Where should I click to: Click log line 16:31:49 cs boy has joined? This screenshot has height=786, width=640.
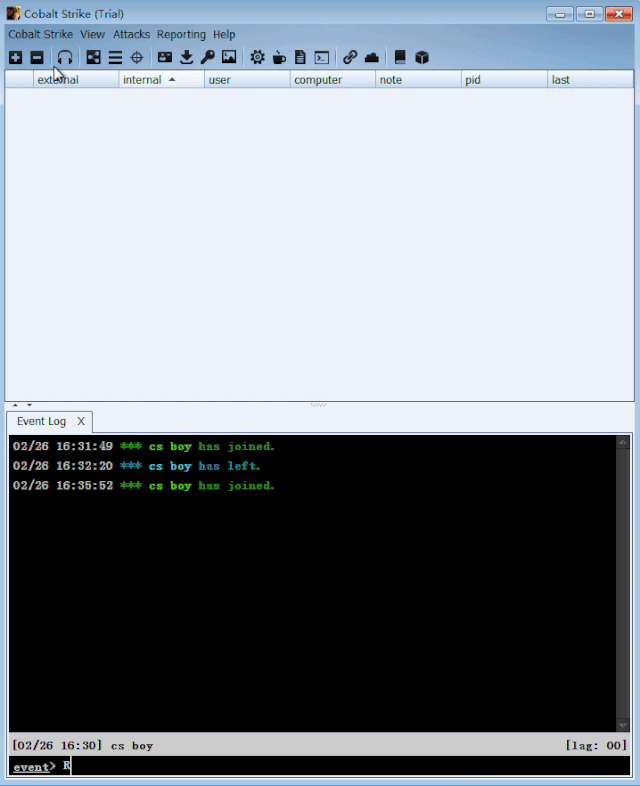tap(144, 446)
